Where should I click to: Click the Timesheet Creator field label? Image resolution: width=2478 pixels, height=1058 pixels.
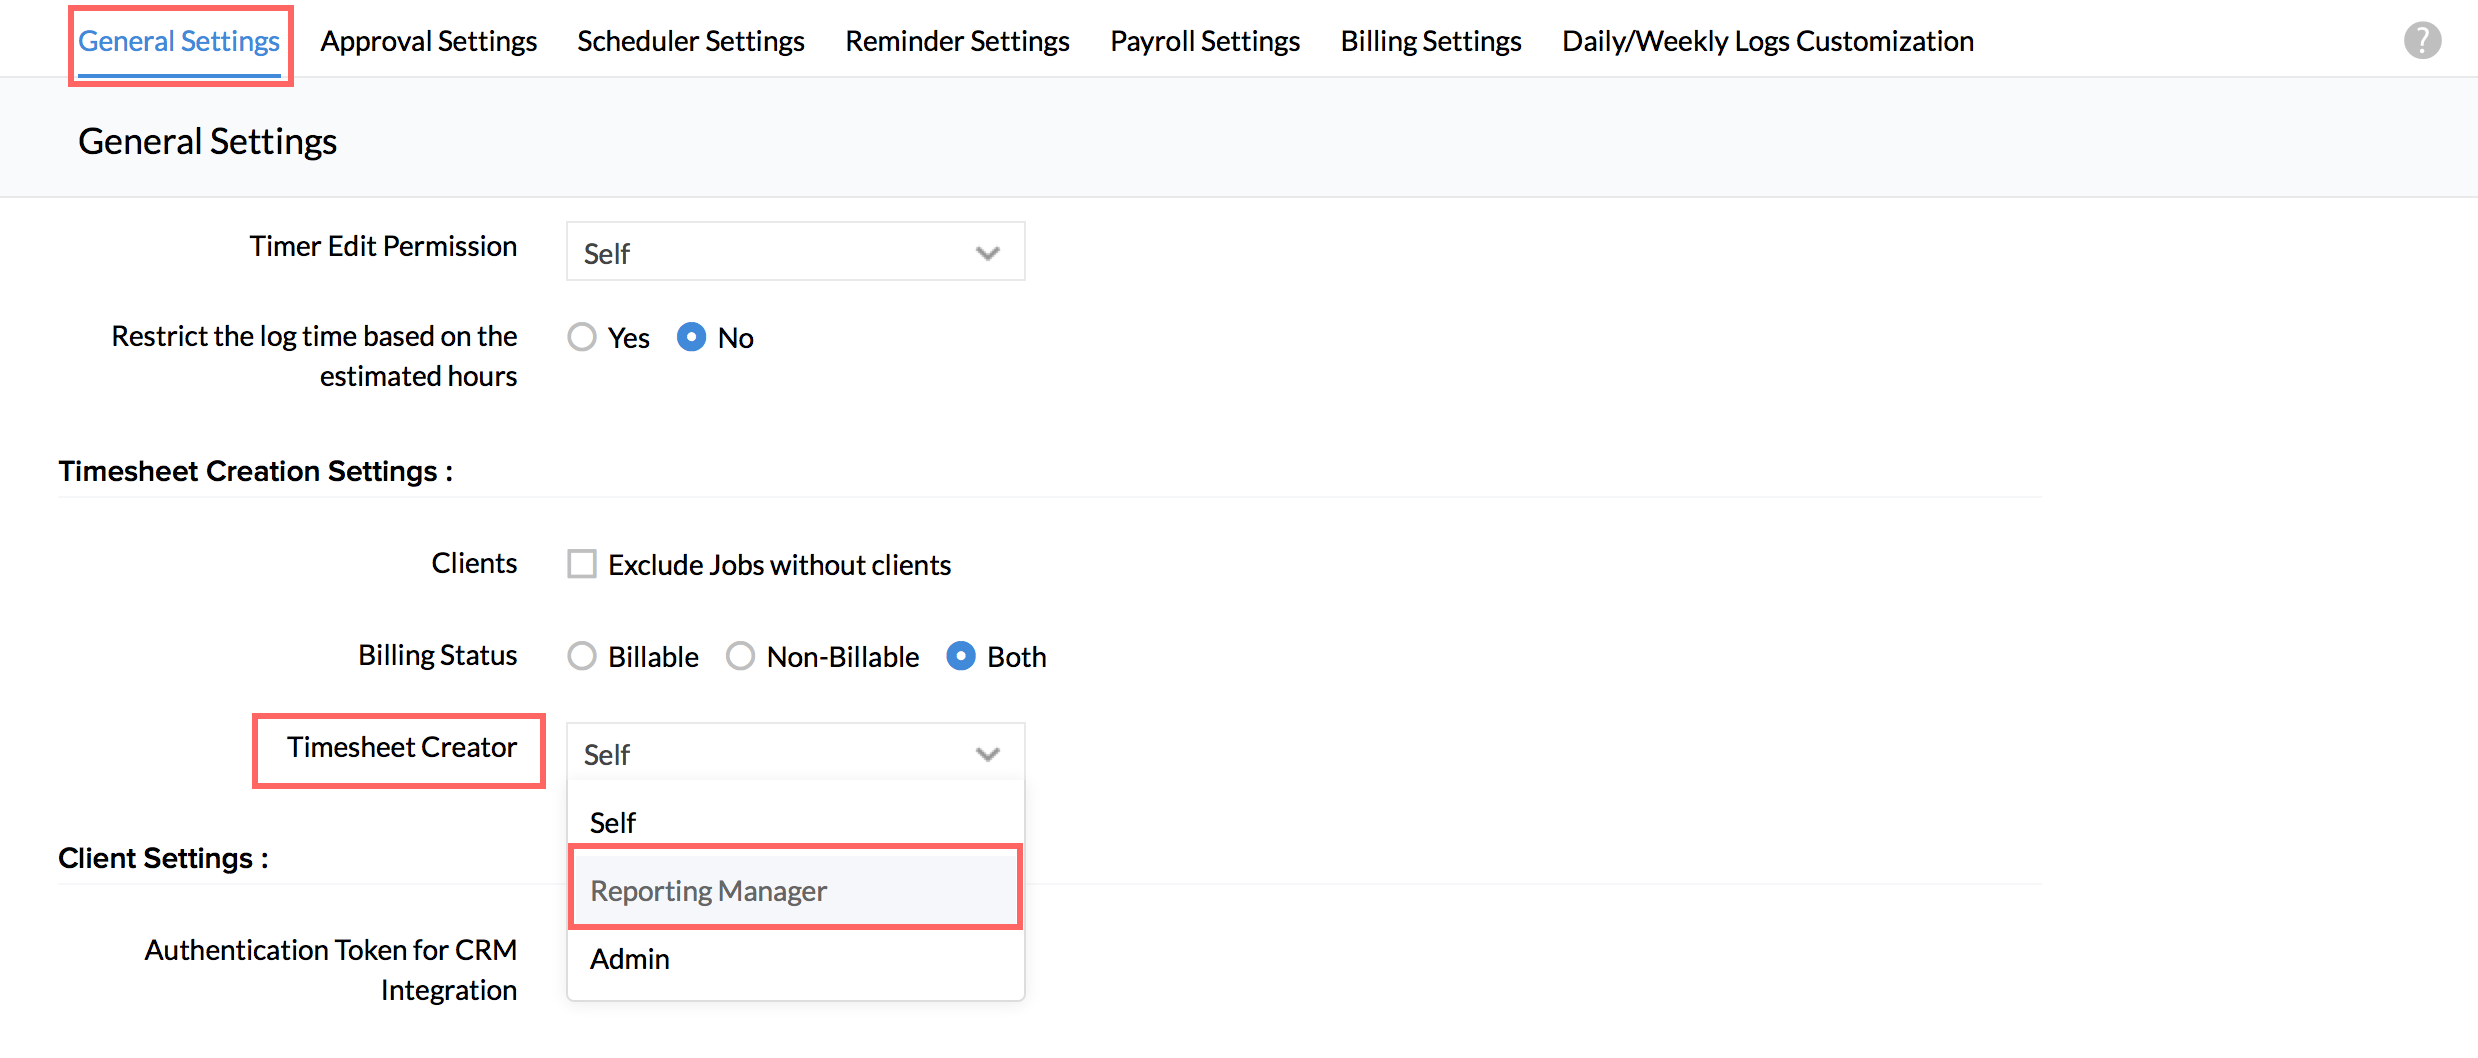coord(401,747)
